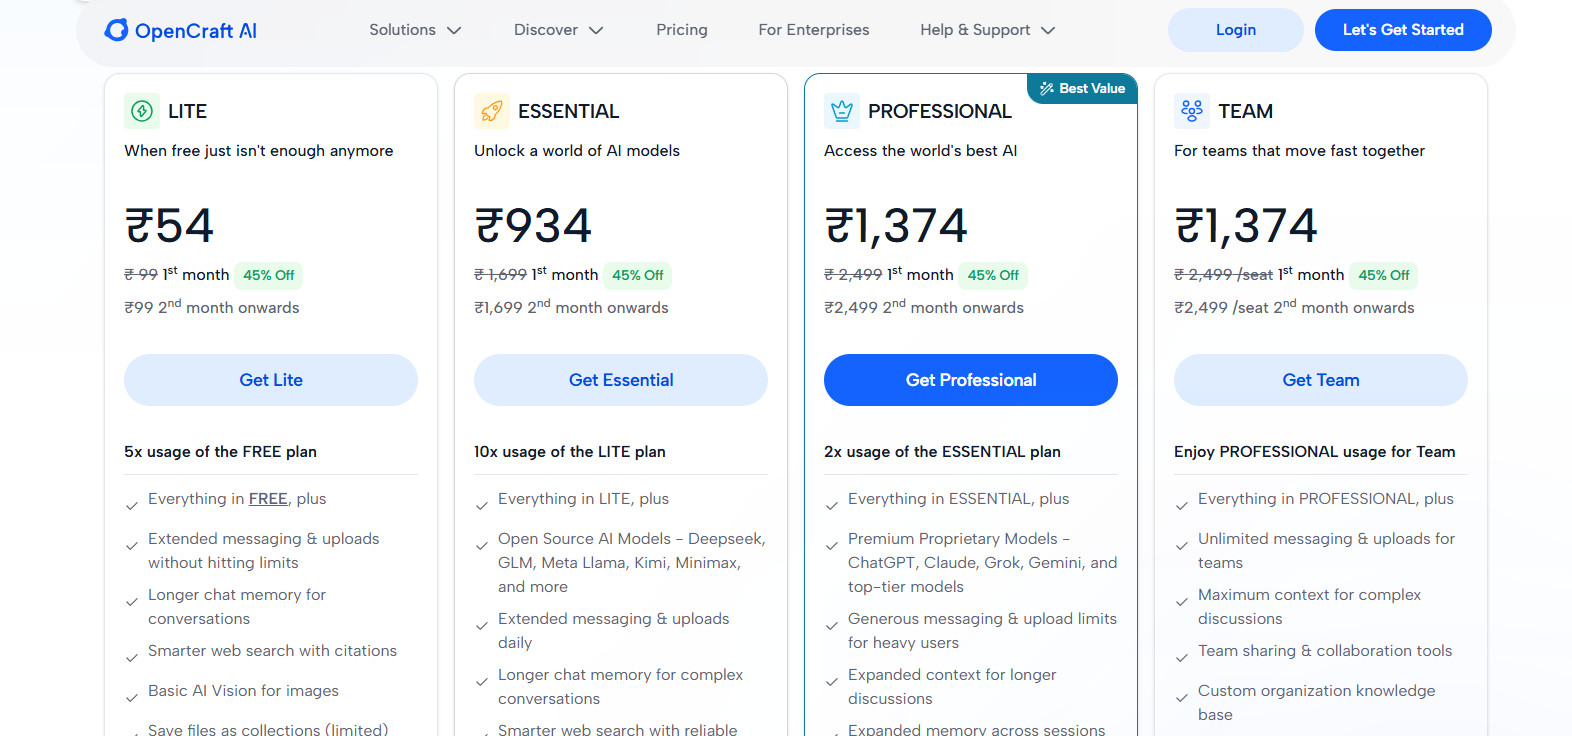Select For Enterprises in the navigation
The width and height of the screenshot is (1572, 736).
[813, 30]
